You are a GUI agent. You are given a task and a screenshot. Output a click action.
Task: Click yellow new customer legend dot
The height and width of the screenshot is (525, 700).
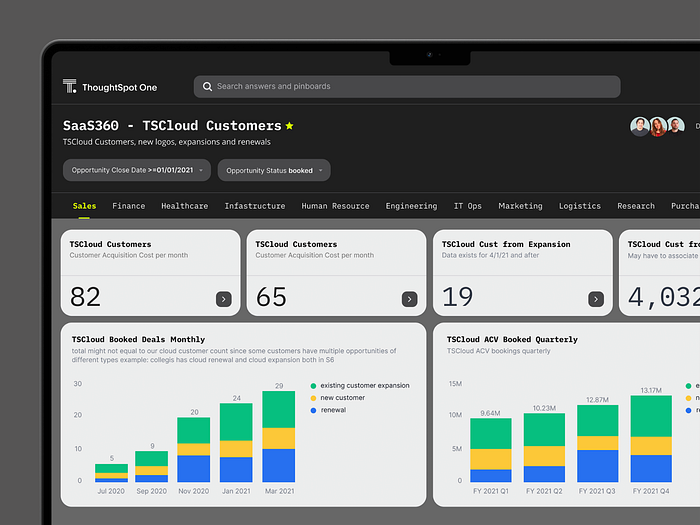tap(313, 398)
